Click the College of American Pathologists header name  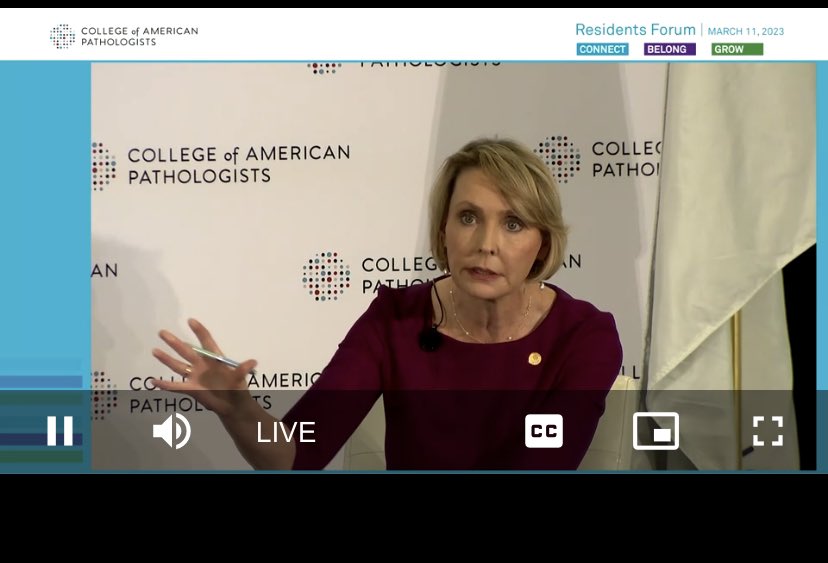[139, 36]
